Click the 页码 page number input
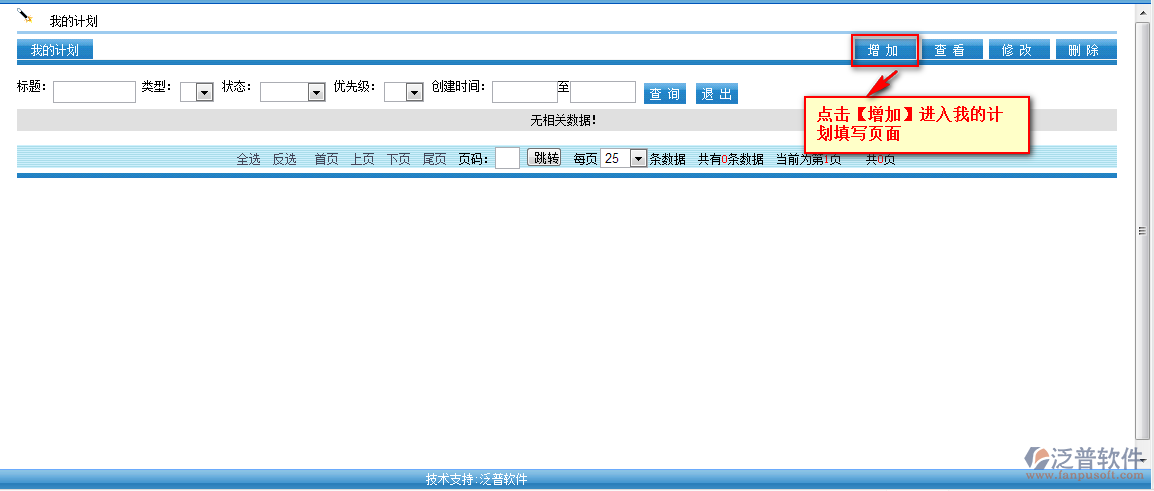Viewport: 1154px width, 491px height. 507,158
